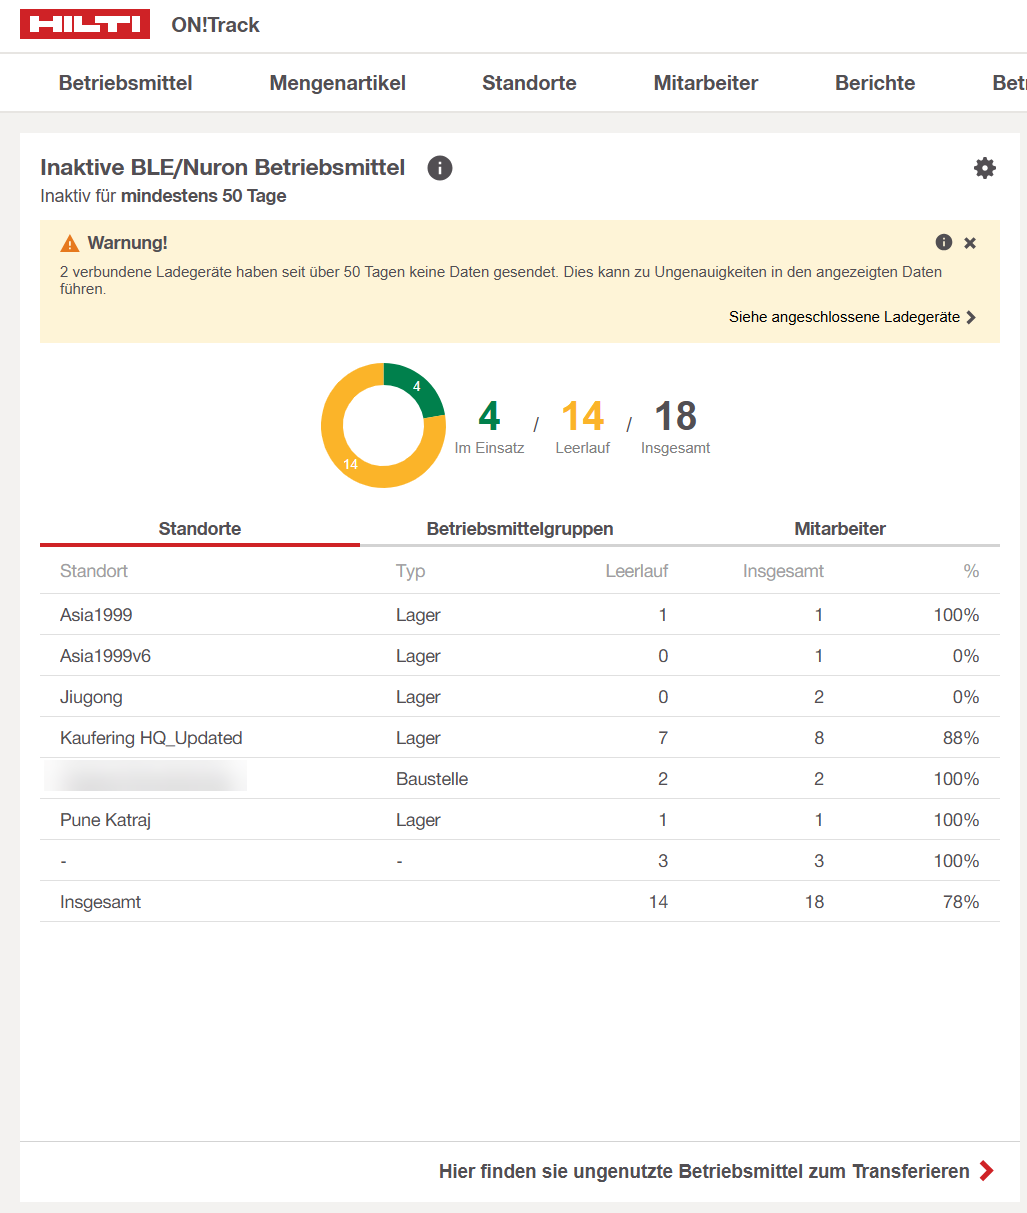Click chevron next to Siehe angeschlossene Ladegeräte
The height and width of the screenshot is (1213, 1027).
[971, 317]
